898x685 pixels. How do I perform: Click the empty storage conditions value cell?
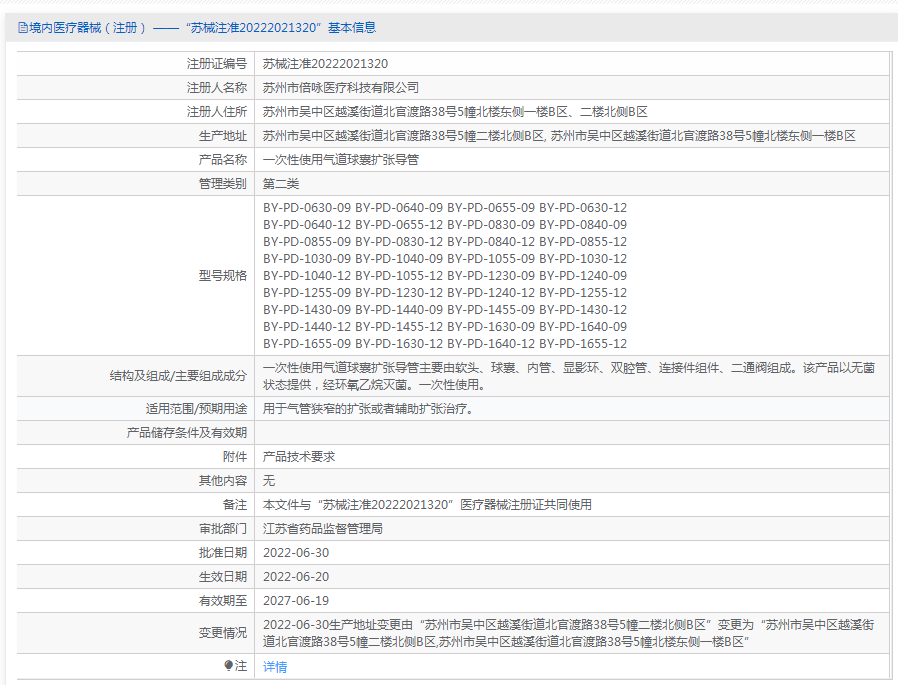572,433
